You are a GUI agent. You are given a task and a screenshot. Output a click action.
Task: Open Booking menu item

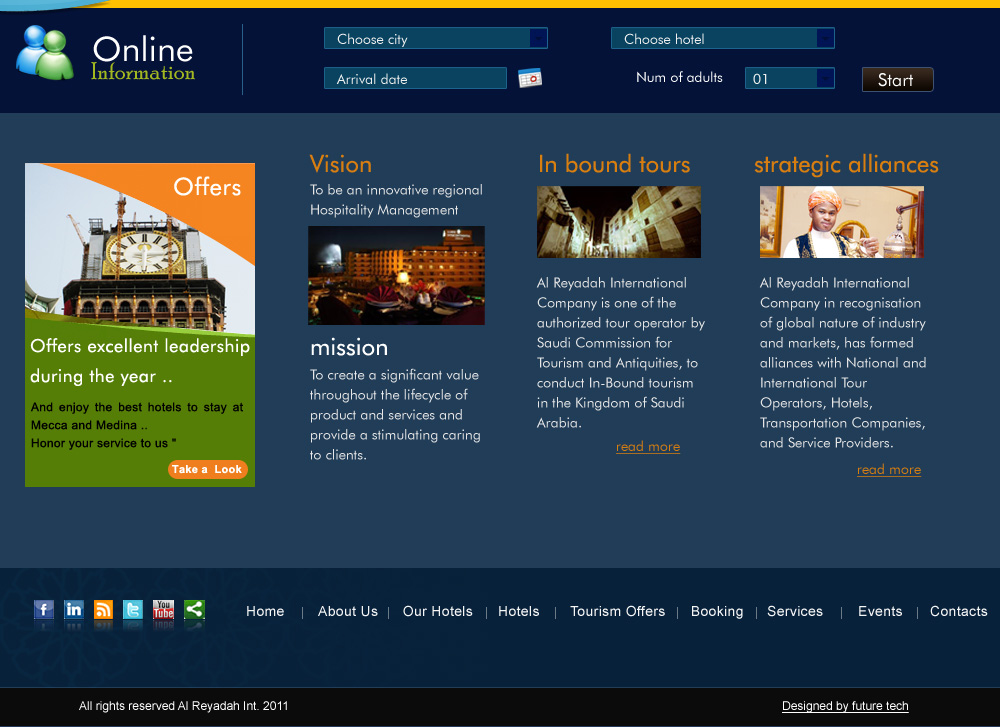pos(717,611)
